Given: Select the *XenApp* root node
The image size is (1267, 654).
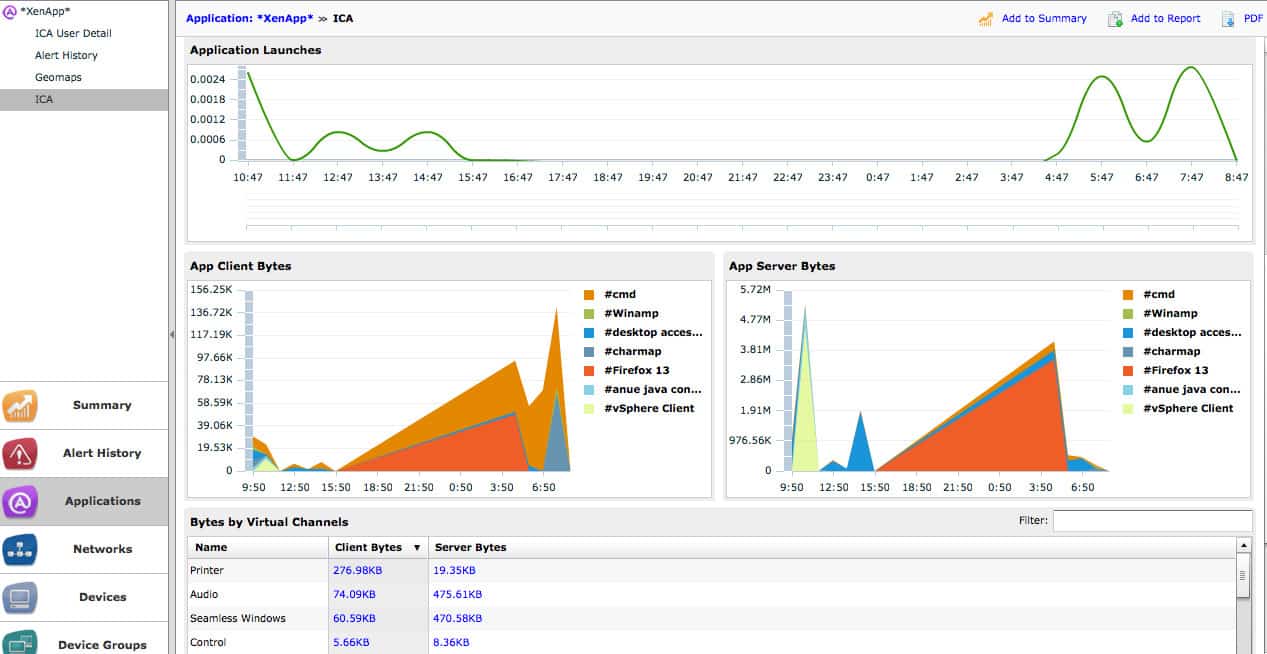Looking at the screenshot, I should (45, 11).
